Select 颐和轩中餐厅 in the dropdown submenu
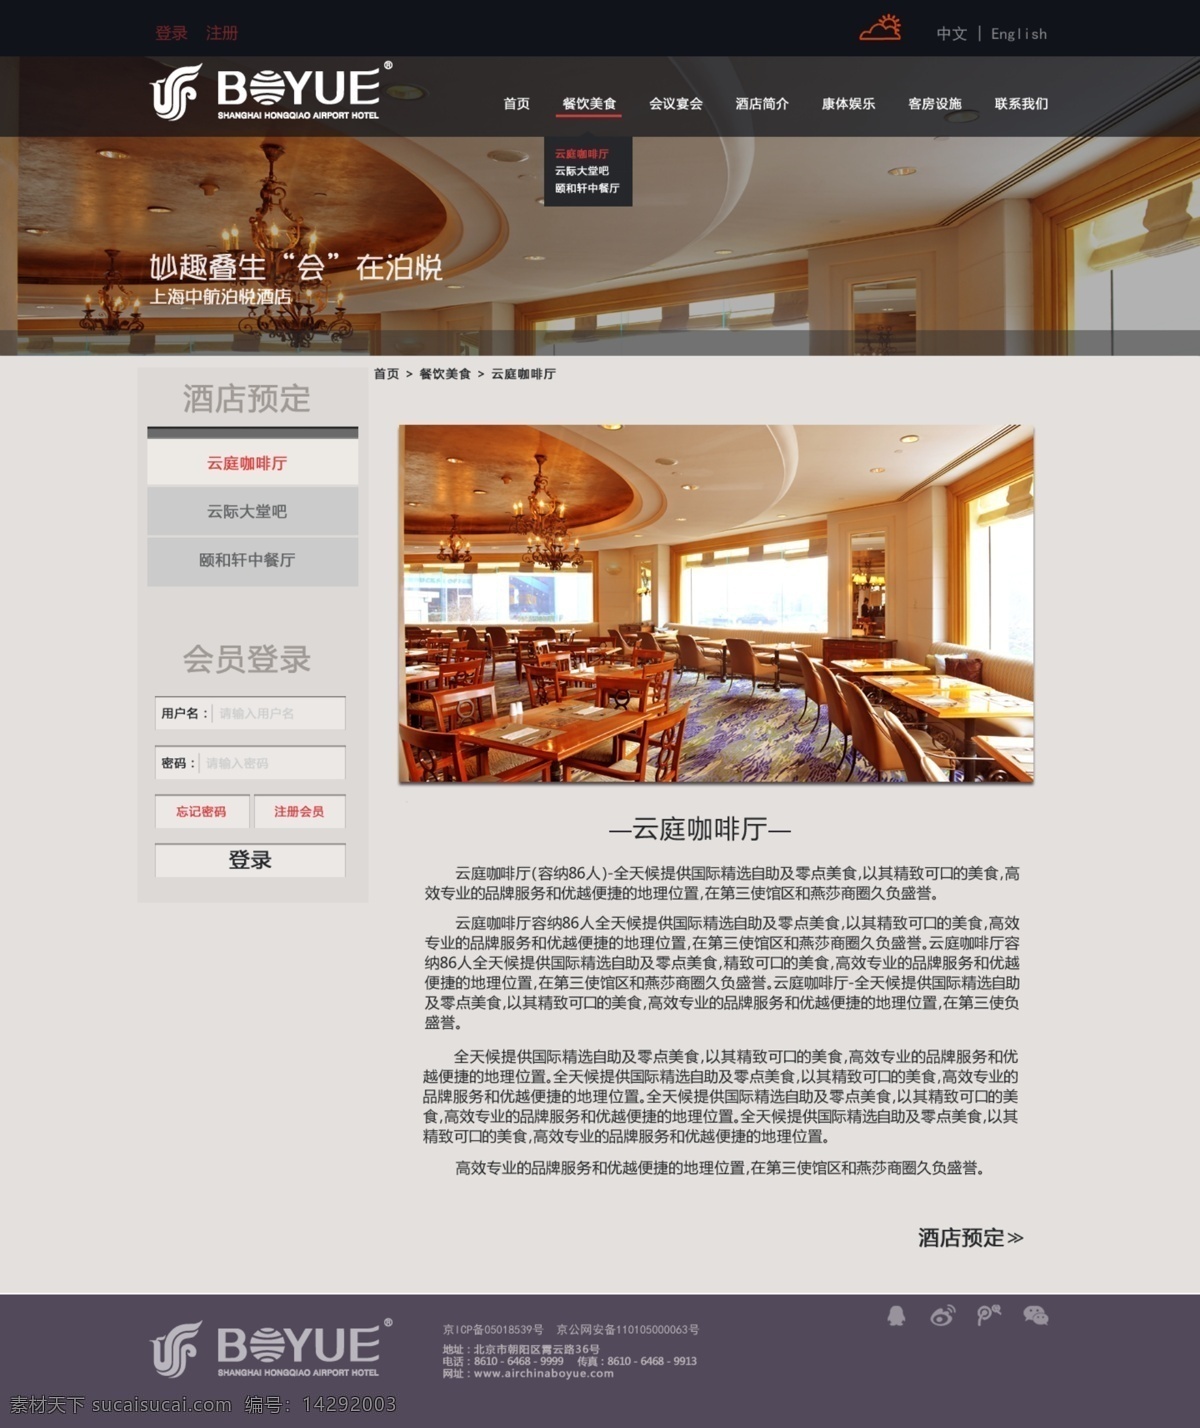 [x=587, y=188]
